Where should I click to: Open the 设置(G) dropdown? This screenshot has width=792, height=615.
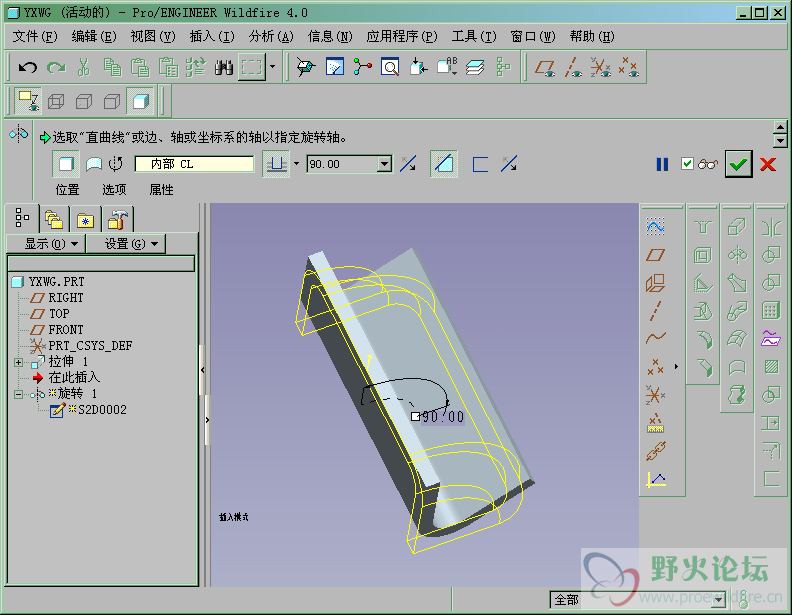coord(126,244)
